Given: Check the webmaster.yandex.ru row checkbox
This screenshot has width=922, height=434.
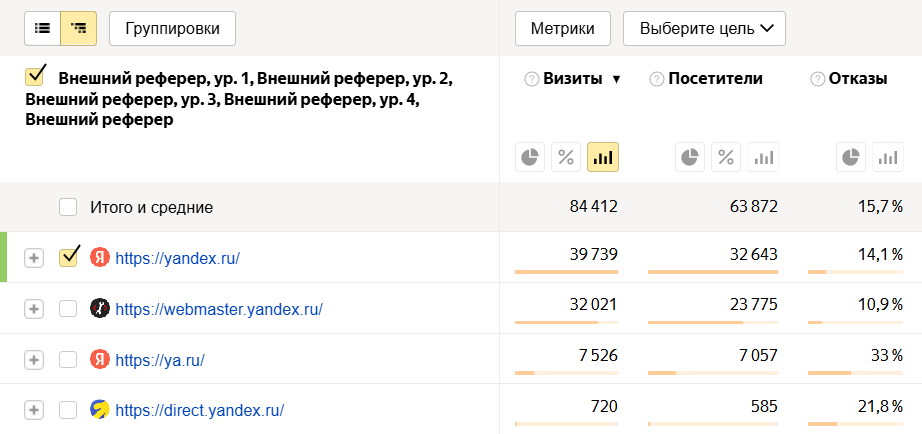Looking at the screenshot, I should [68, 309].
